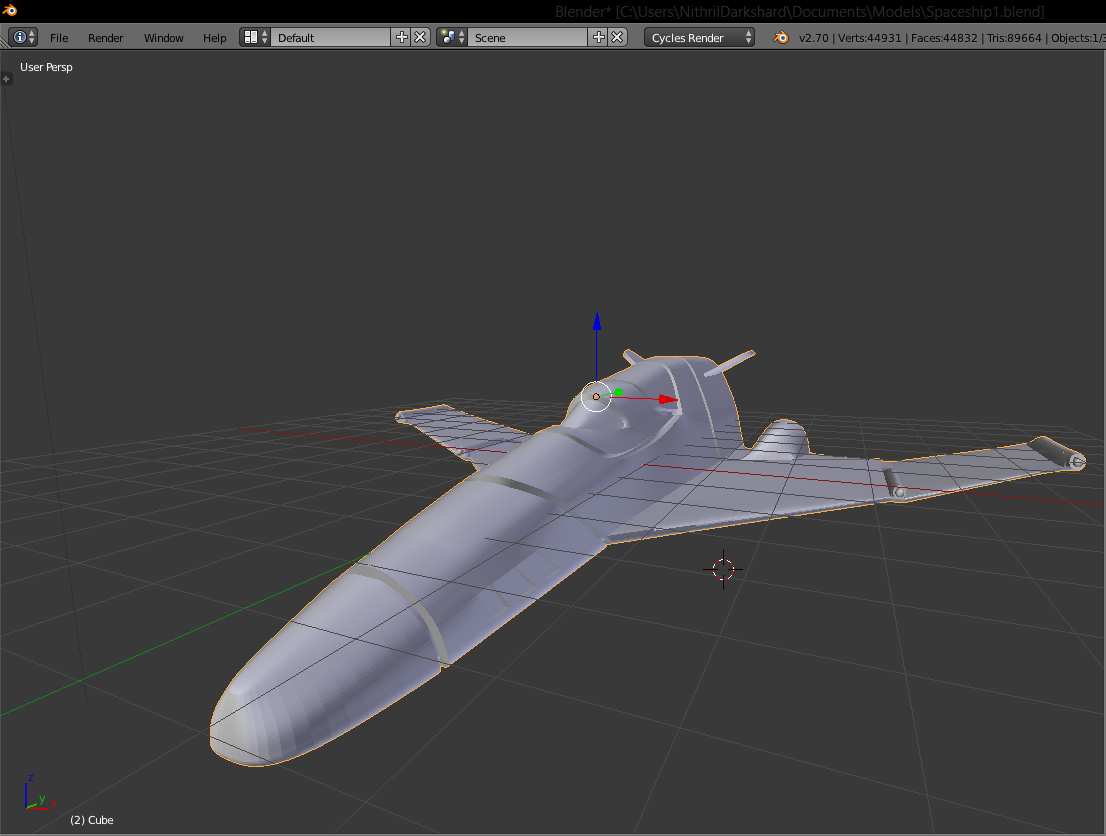Click the Verts:44931 statistic
The height and width of the screenshot is (836, 1106).
coord(870,38)
